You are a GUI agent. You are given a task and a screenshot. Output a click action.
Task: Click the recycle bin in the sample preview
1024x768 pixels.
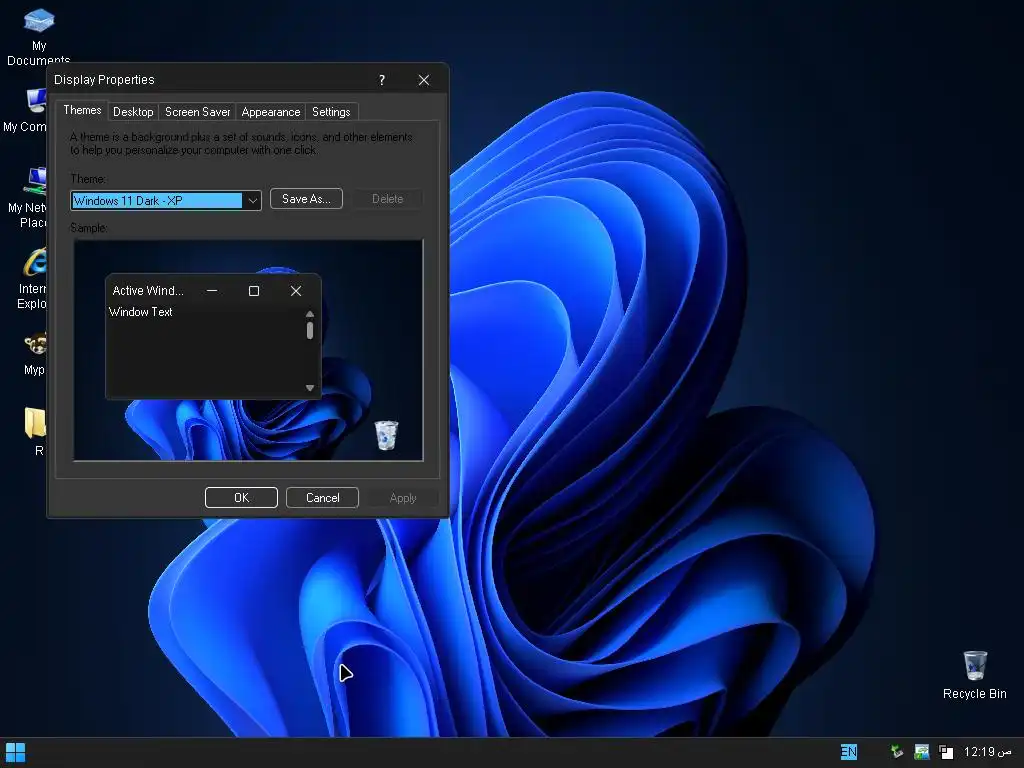386,435
